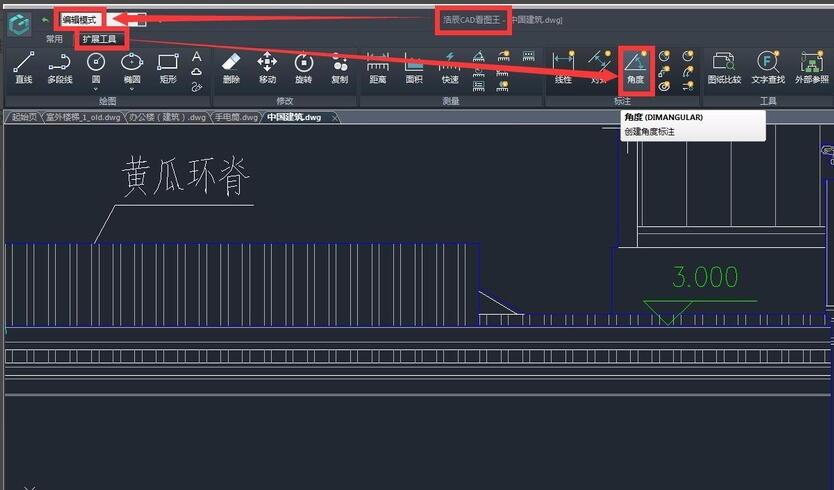This screenshot has width=834, height=490.
Task: Switch to the 常用 ribbon tab
Action: point(54,39)
